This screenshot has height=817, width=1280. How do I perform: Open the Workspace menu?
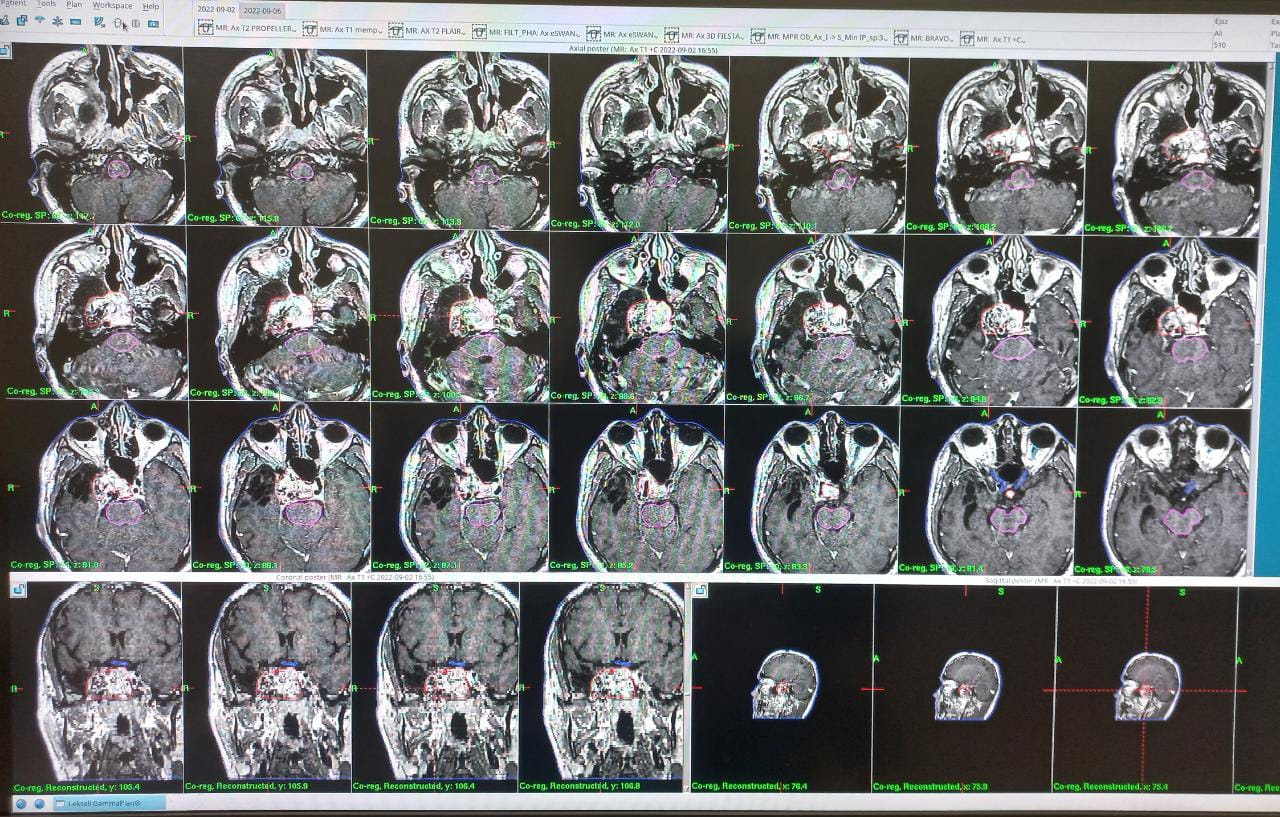click(112, 6)
